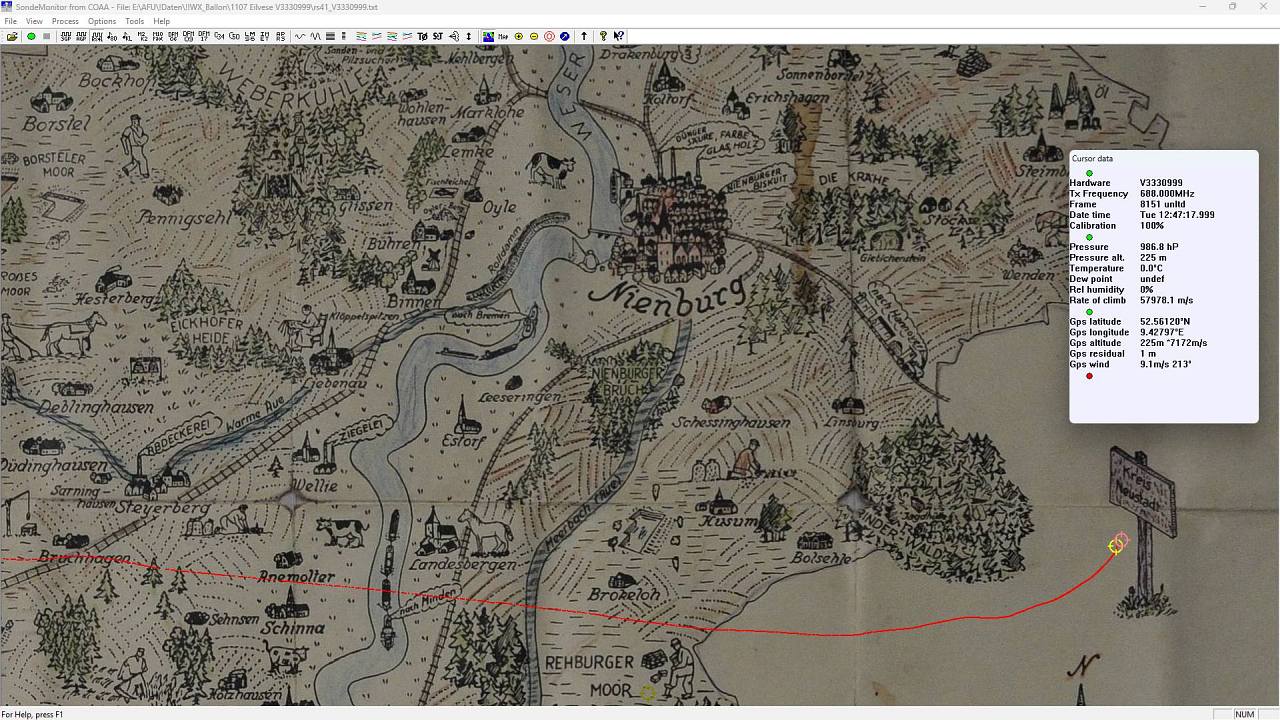Viewport: 1280px width, 720px height.
Task: Click the black up arrow toolbar icon
Action: (x=584, y=36)
